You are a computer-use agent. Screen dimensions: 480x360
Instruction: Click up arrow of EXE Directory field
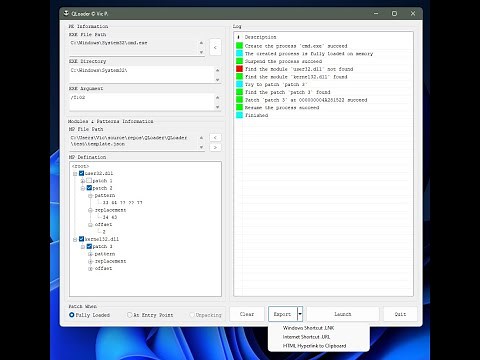tap(217, 70)
